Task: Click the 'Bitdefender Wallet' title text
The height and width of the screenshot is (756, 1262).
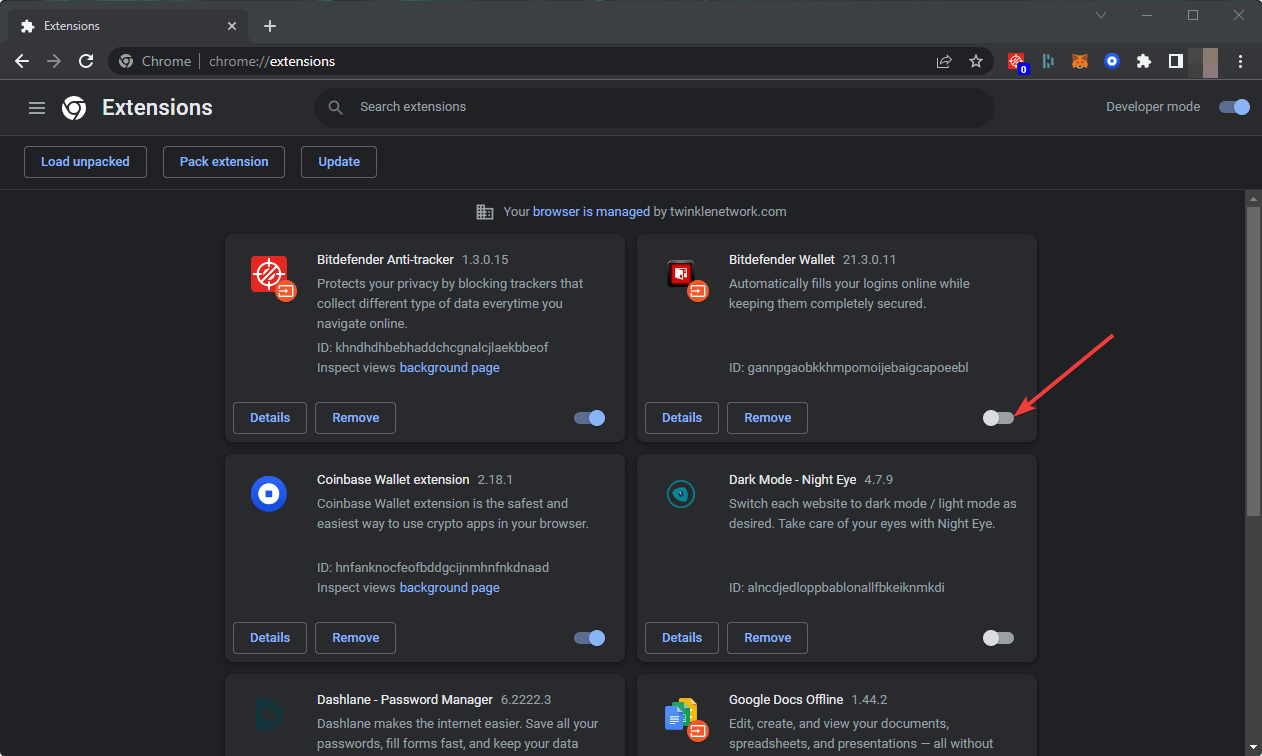Action: coord(782,260)
